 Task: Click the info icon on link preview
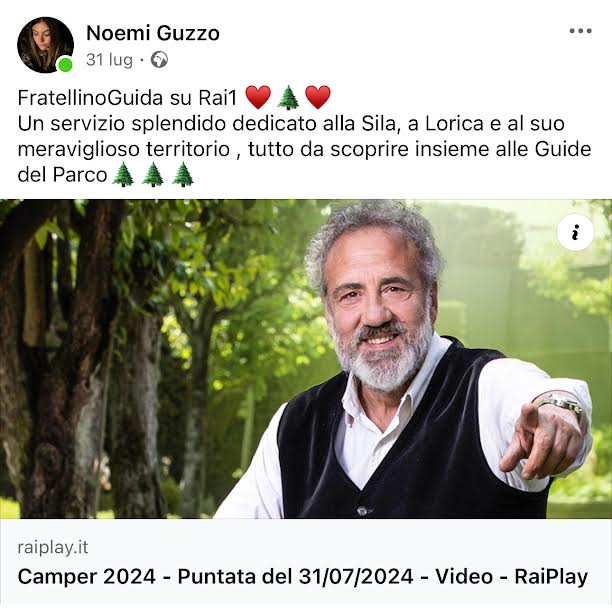click(x=575, y=232)
